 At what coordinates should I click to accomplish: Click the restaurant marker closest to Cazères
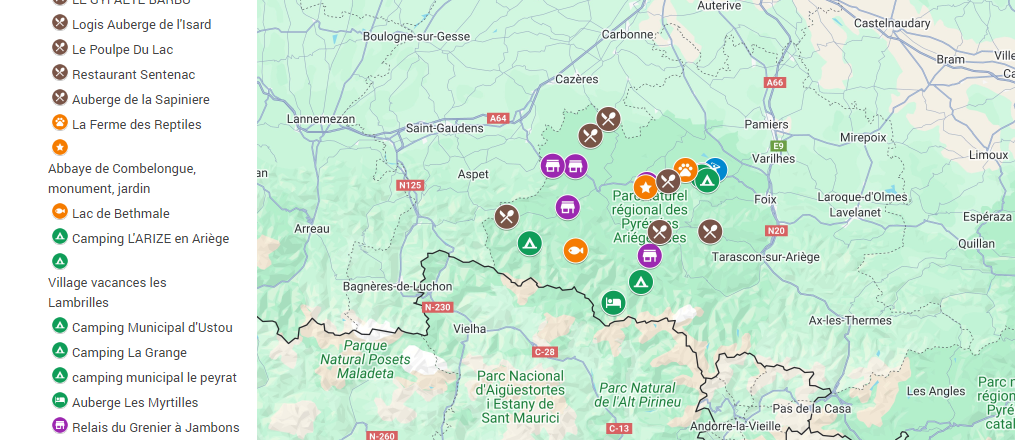point(608,119)
